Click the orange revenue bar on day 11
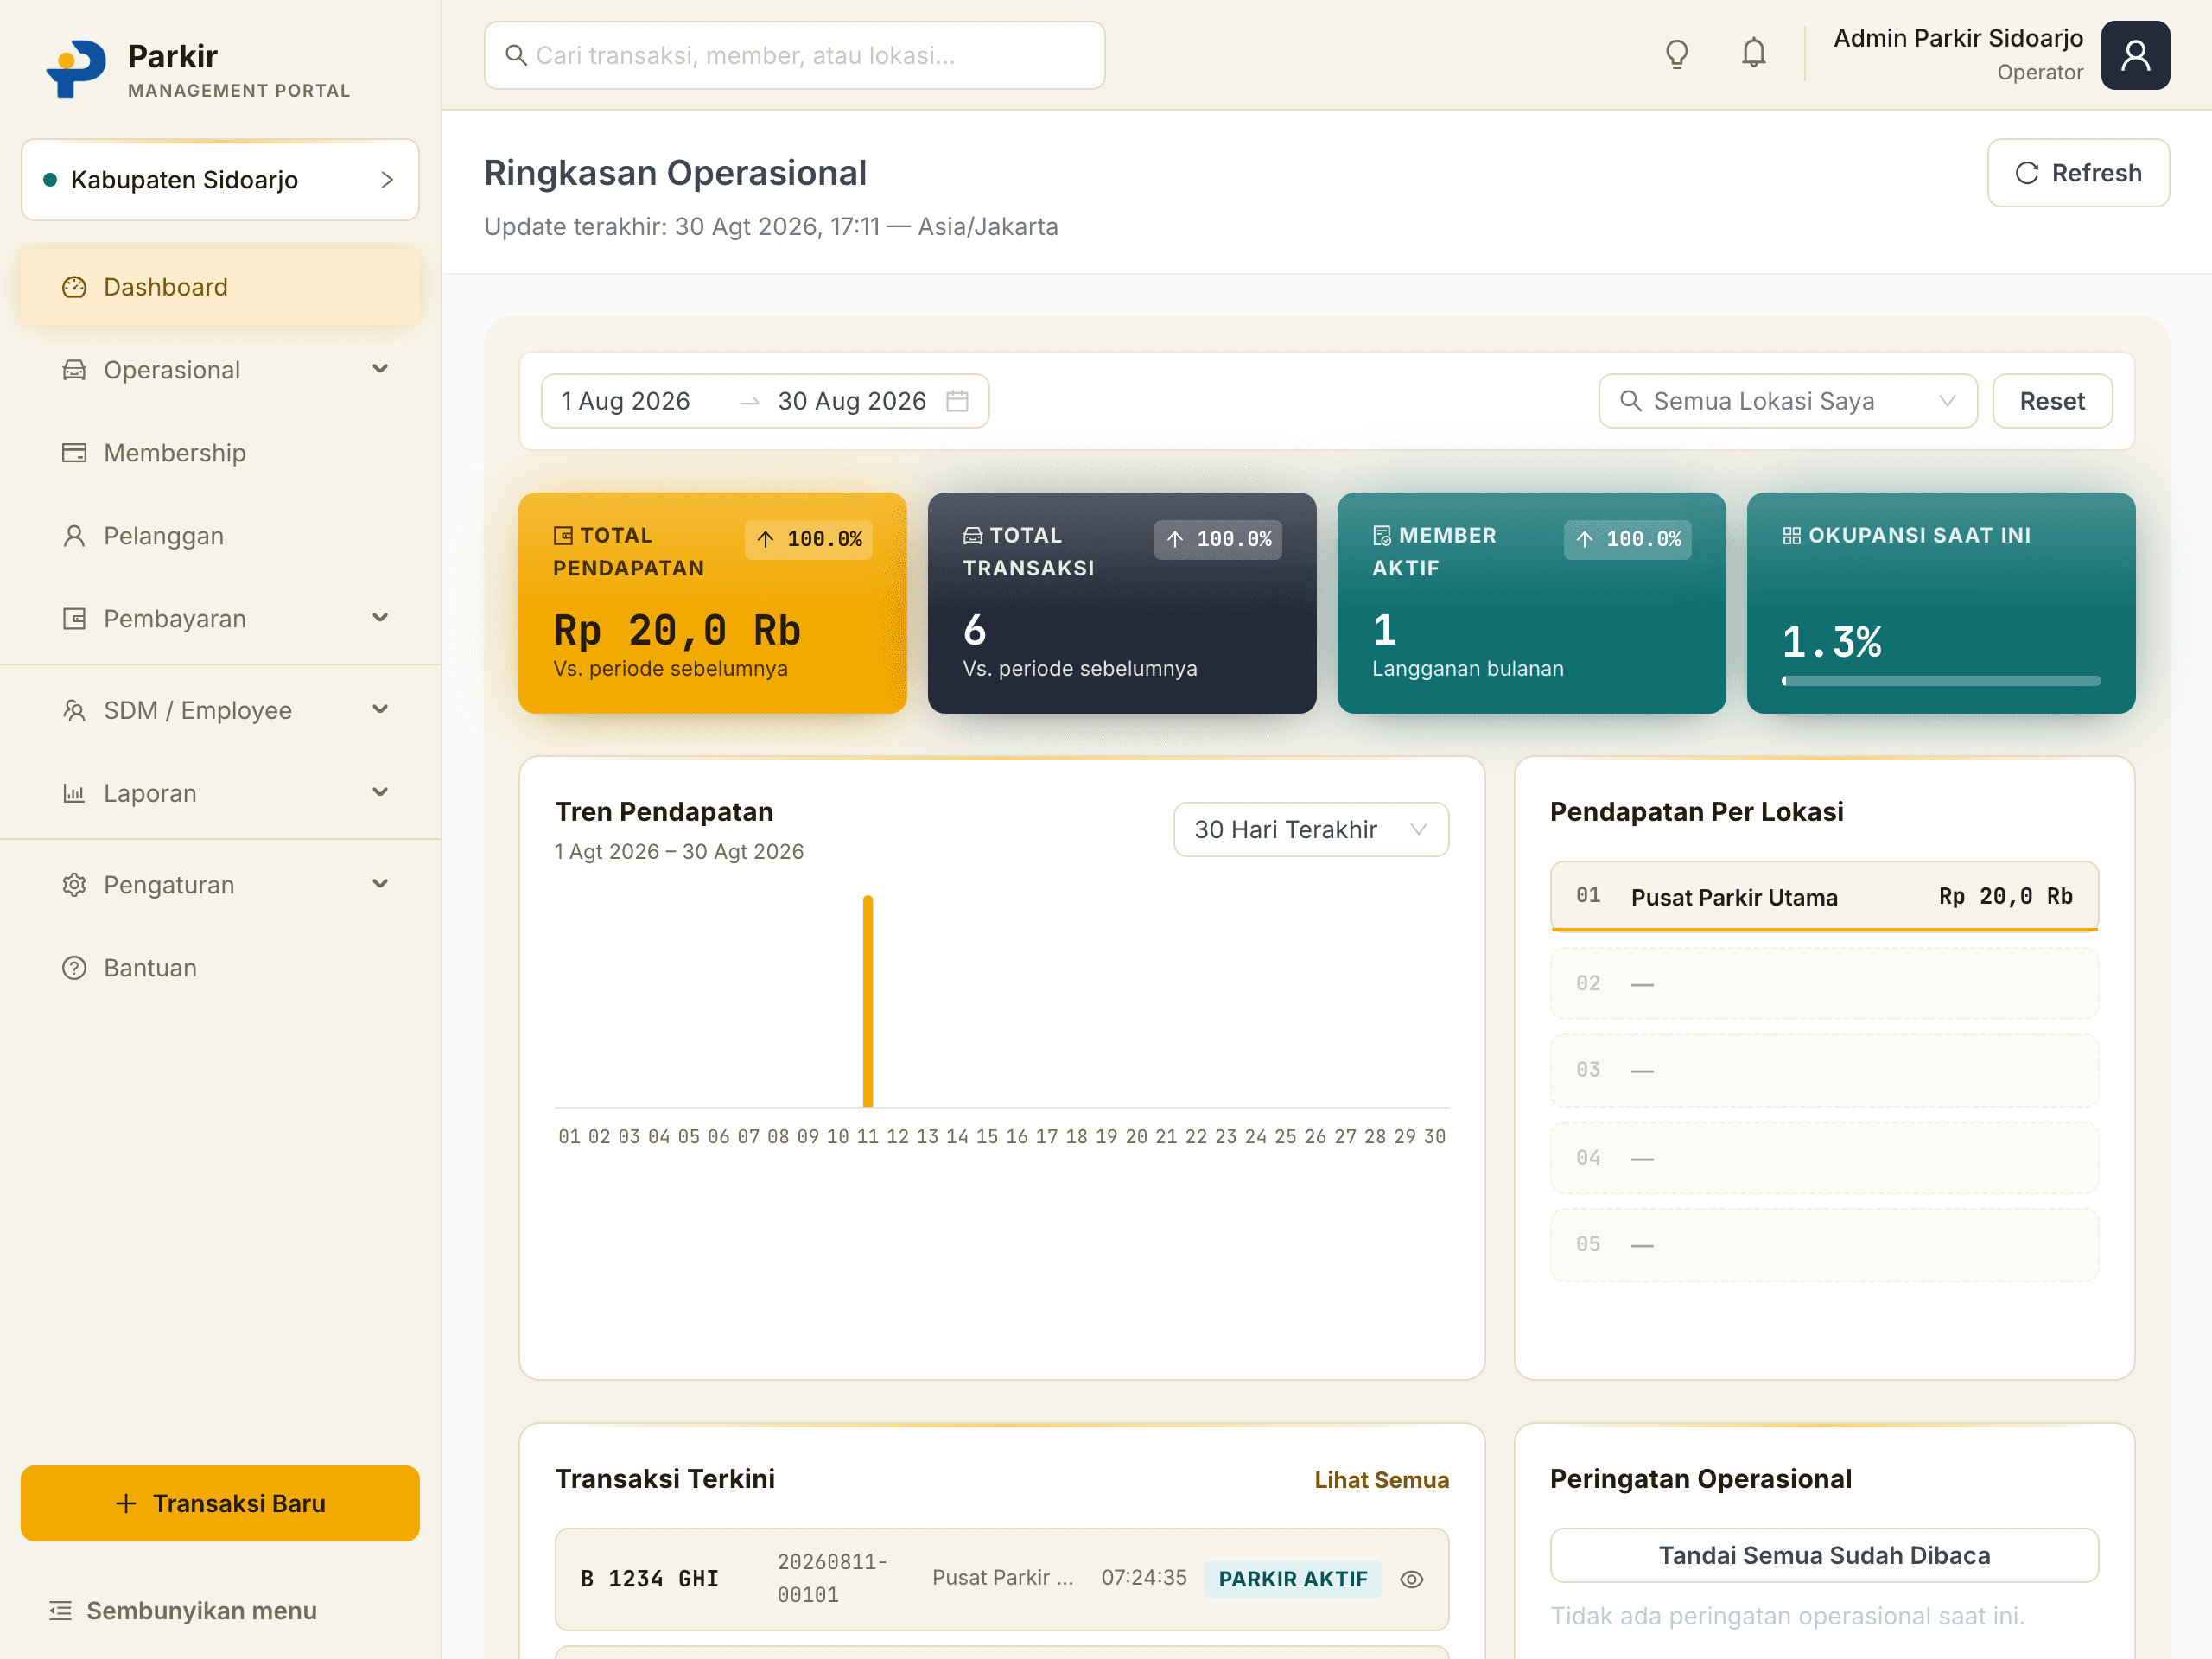This screenshot has width=2212, height=1659. pyautogui.click(x=868, y=1001)
